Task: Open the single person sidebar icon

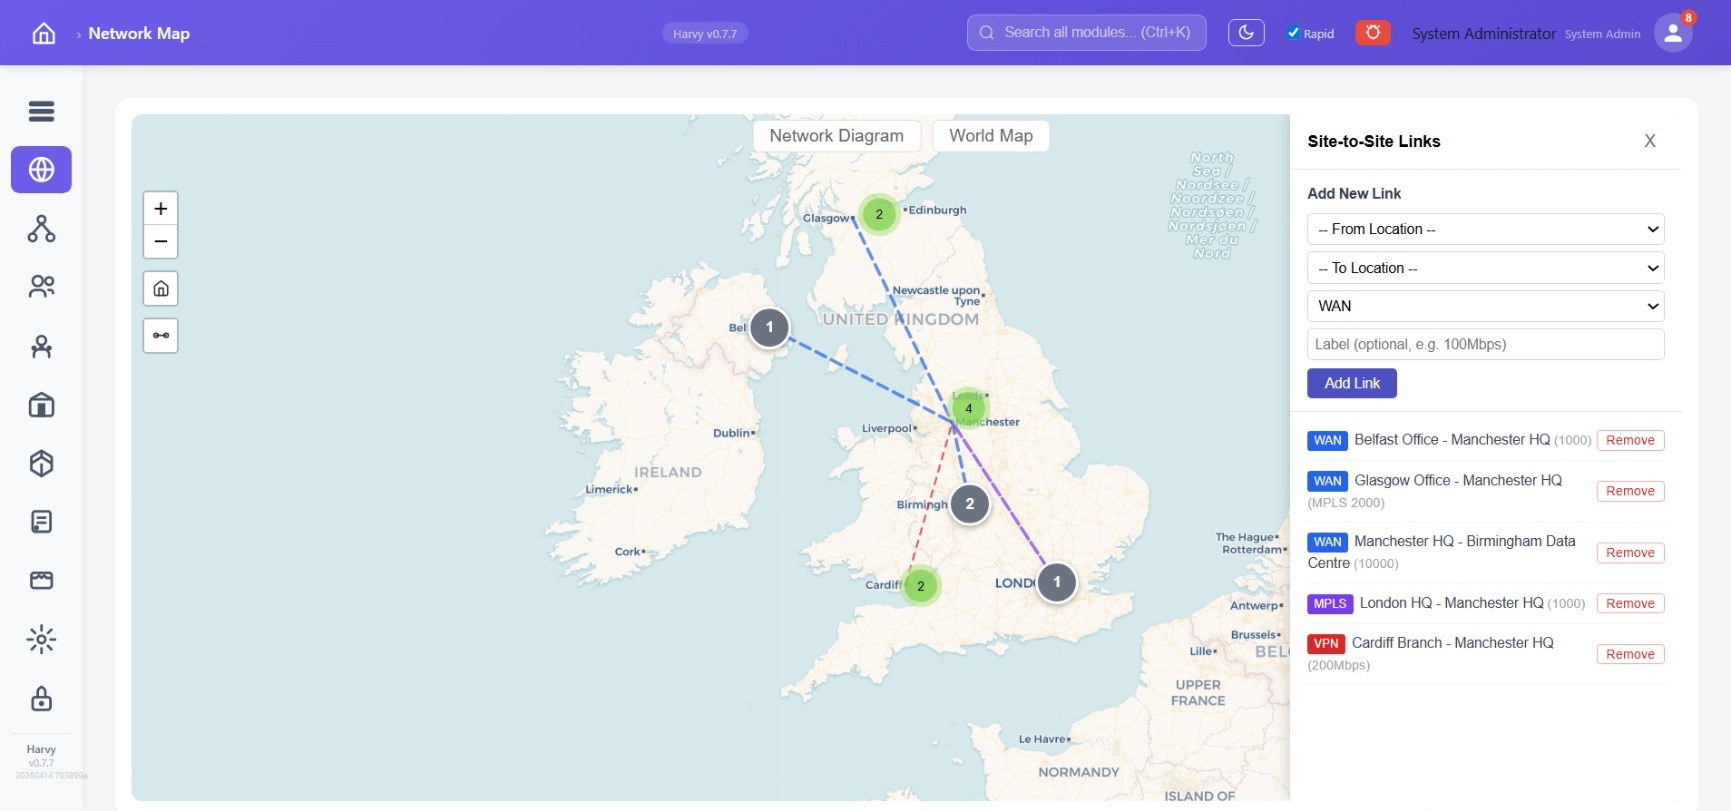Action: point(41,346)
